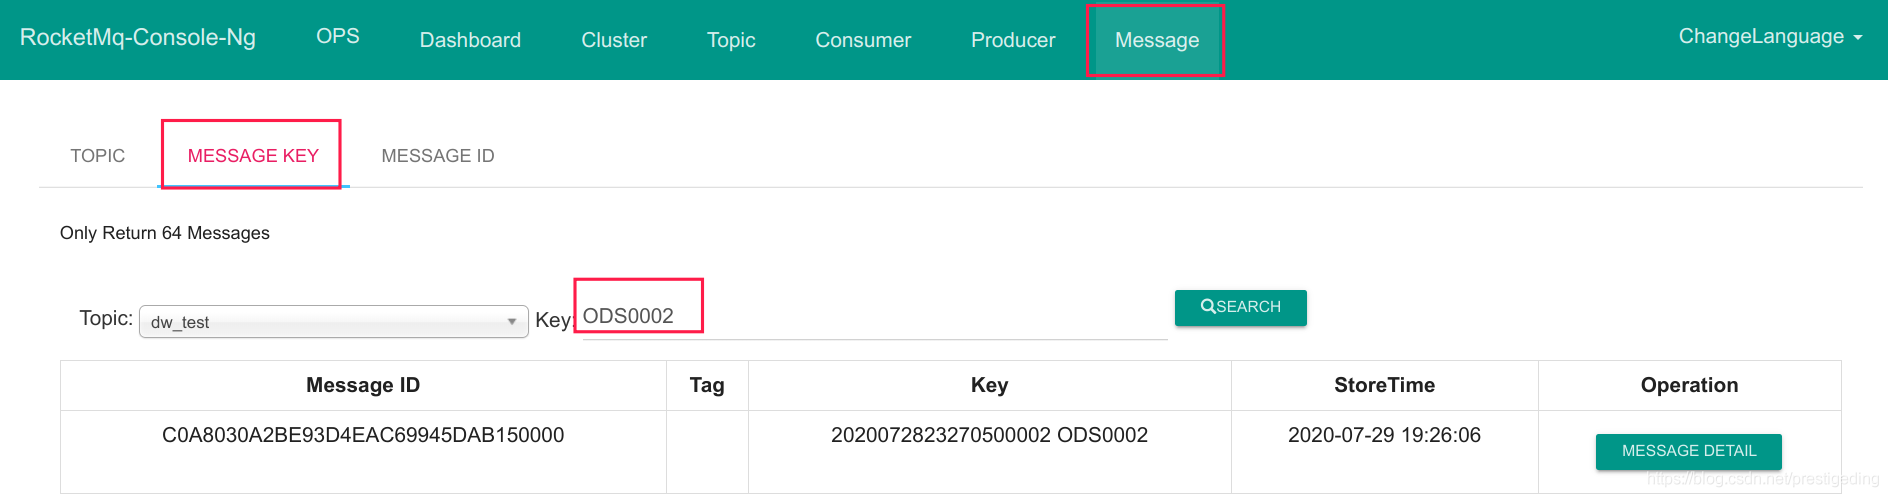Image resolution: width=1888 pixels, height=497 pixels.
Task: Click the Message ID column header
Action: tap(363, 385)
